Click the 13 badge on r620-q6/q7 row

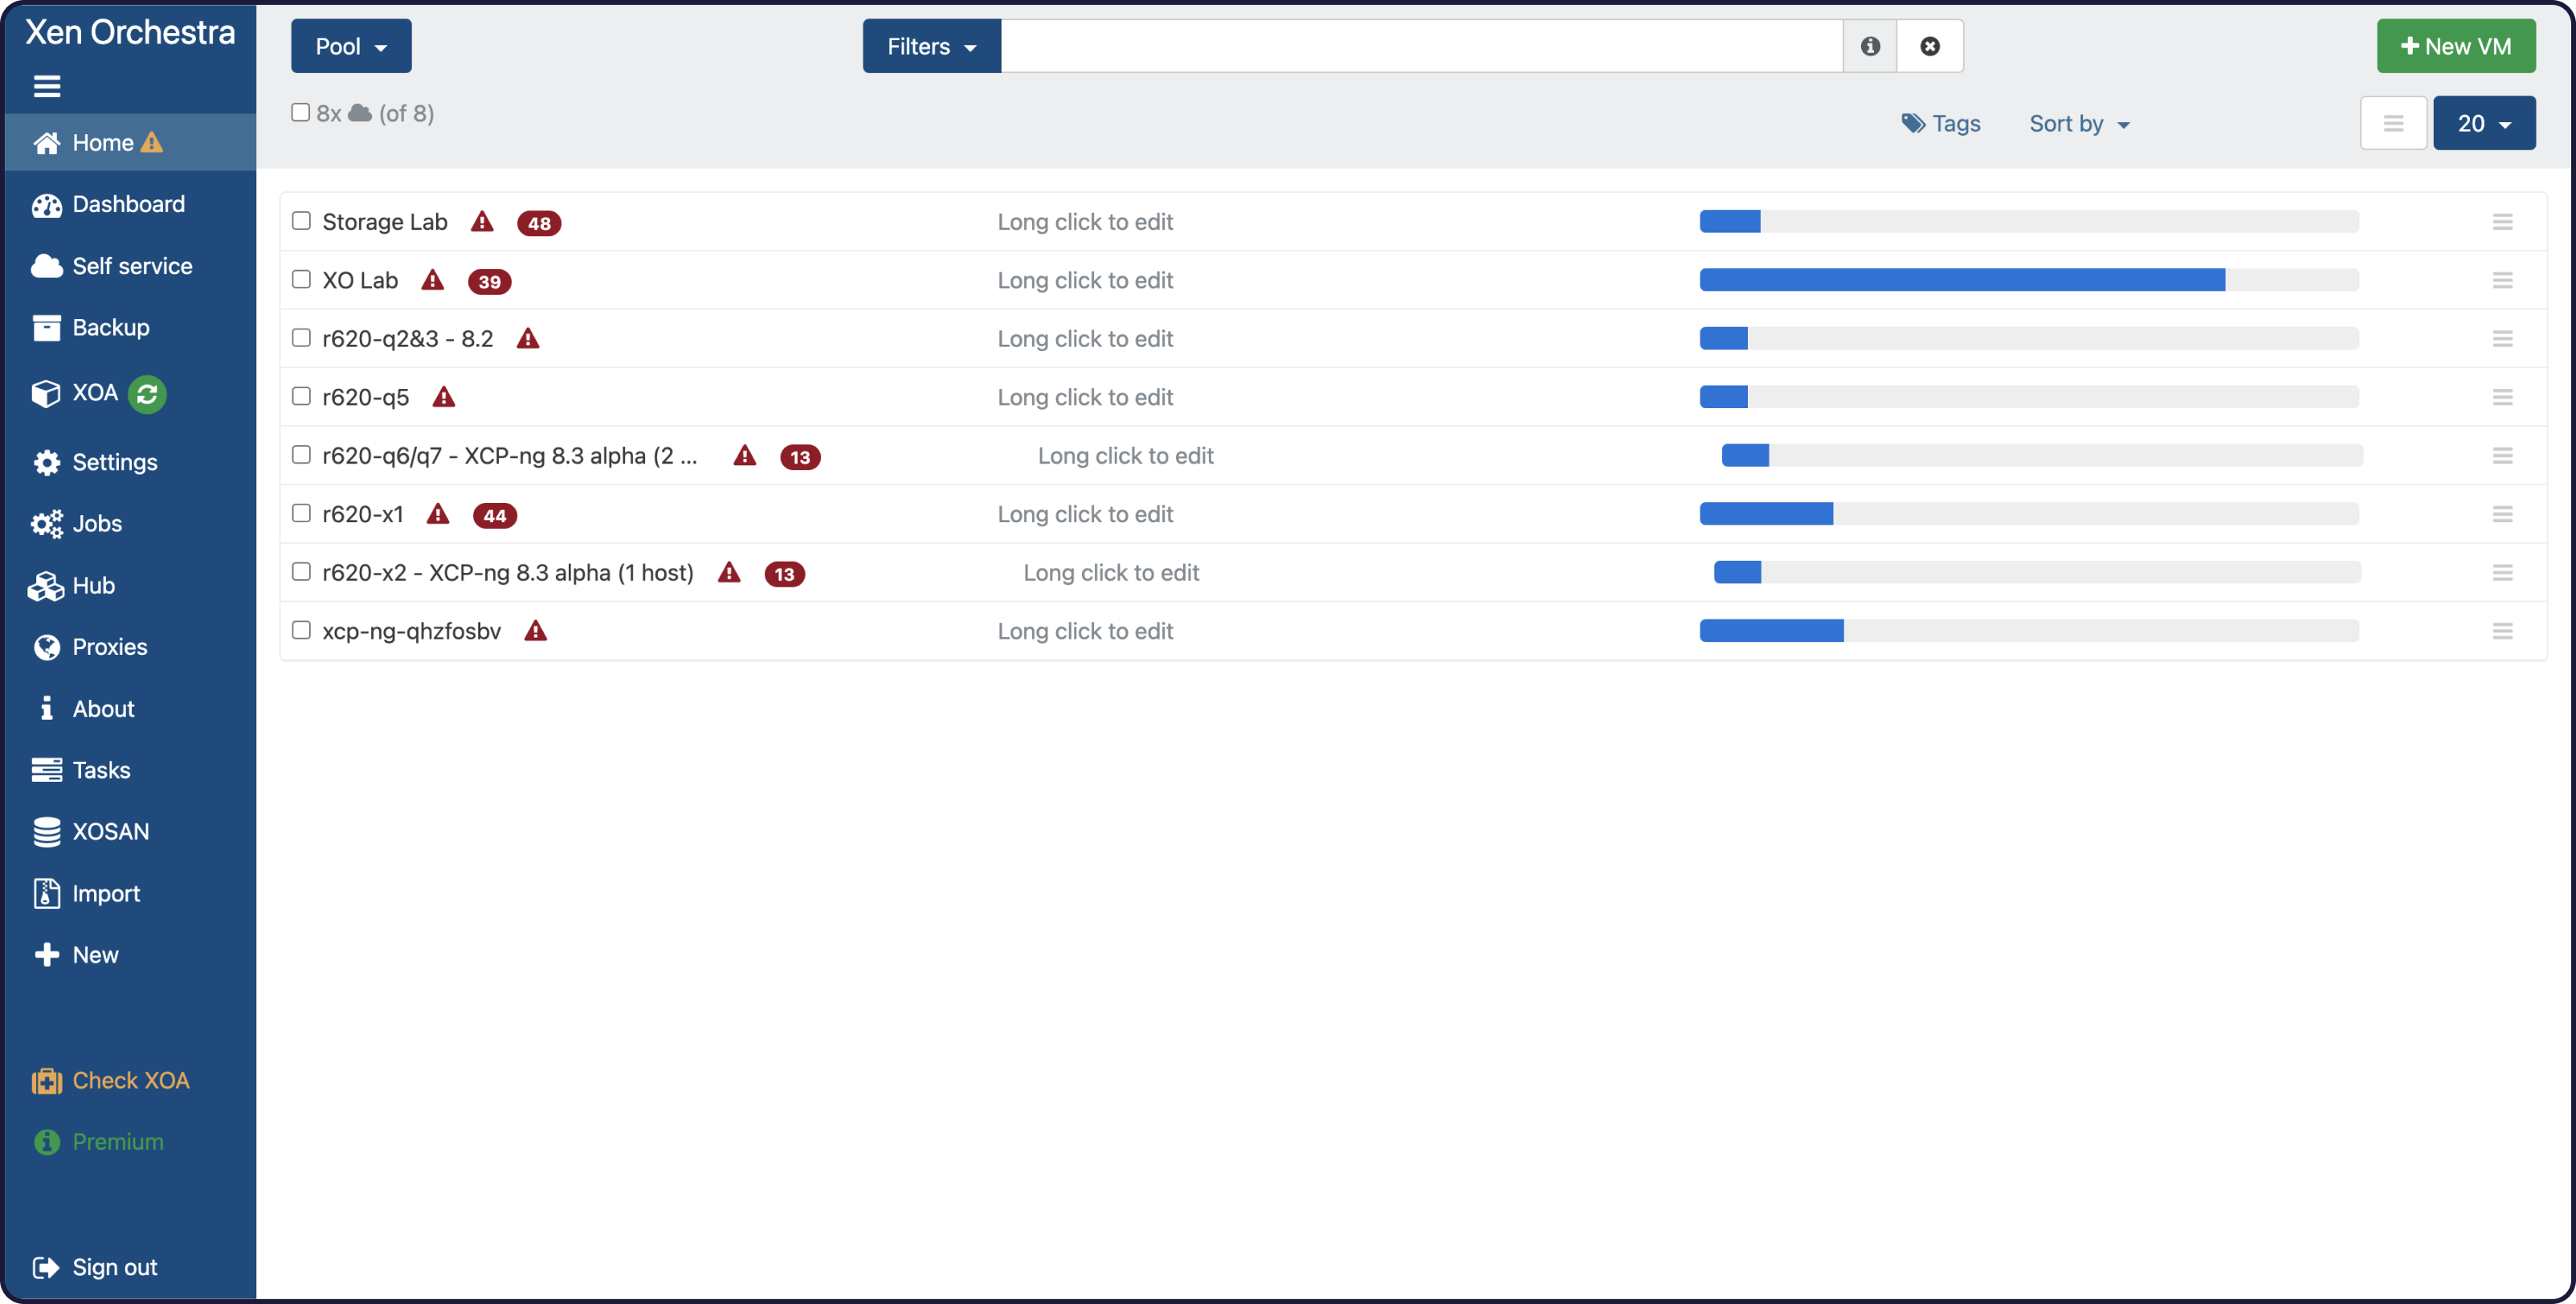pyautogui.click(x=800, y=457)
